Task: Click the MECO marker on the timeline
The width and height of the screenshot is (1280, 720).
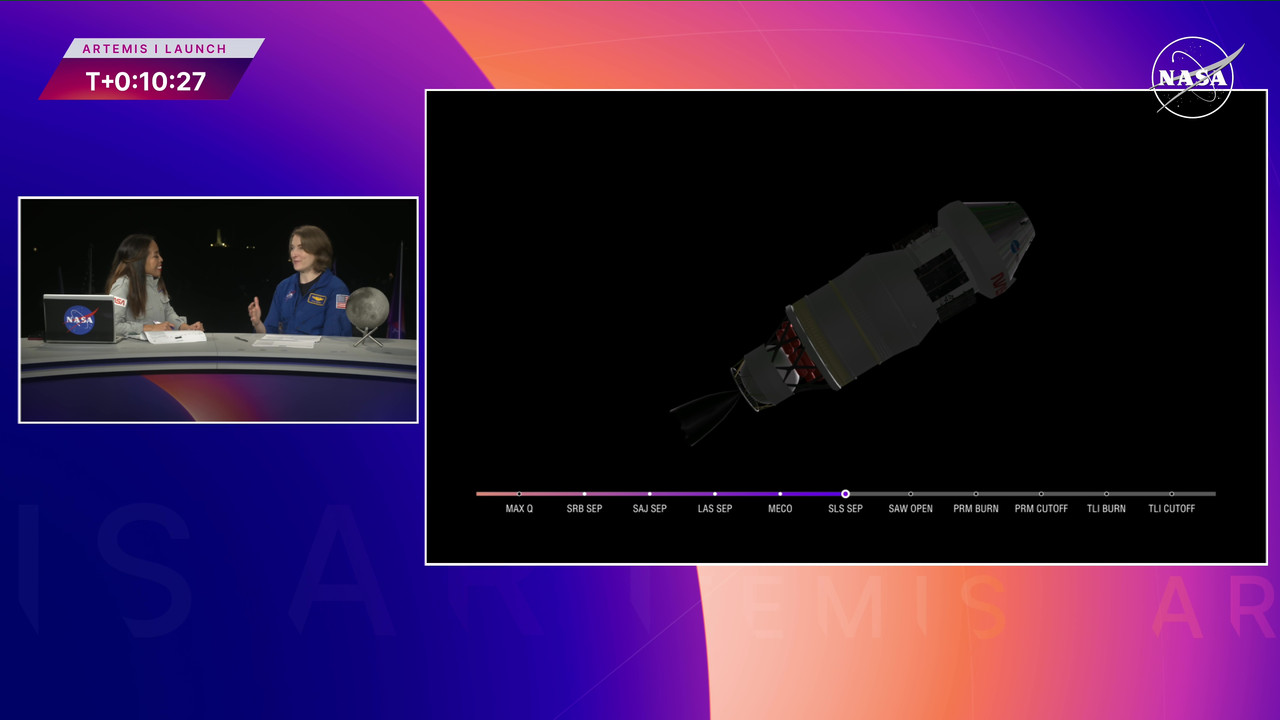Action: coord(780,493)
